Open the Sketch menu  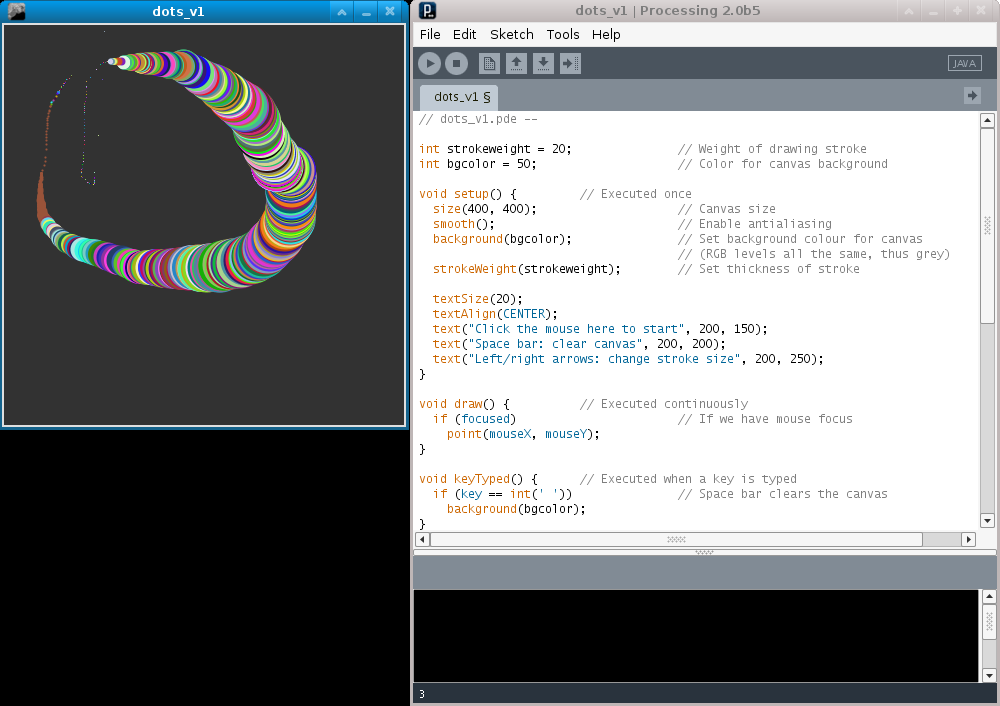pos(511,34)
